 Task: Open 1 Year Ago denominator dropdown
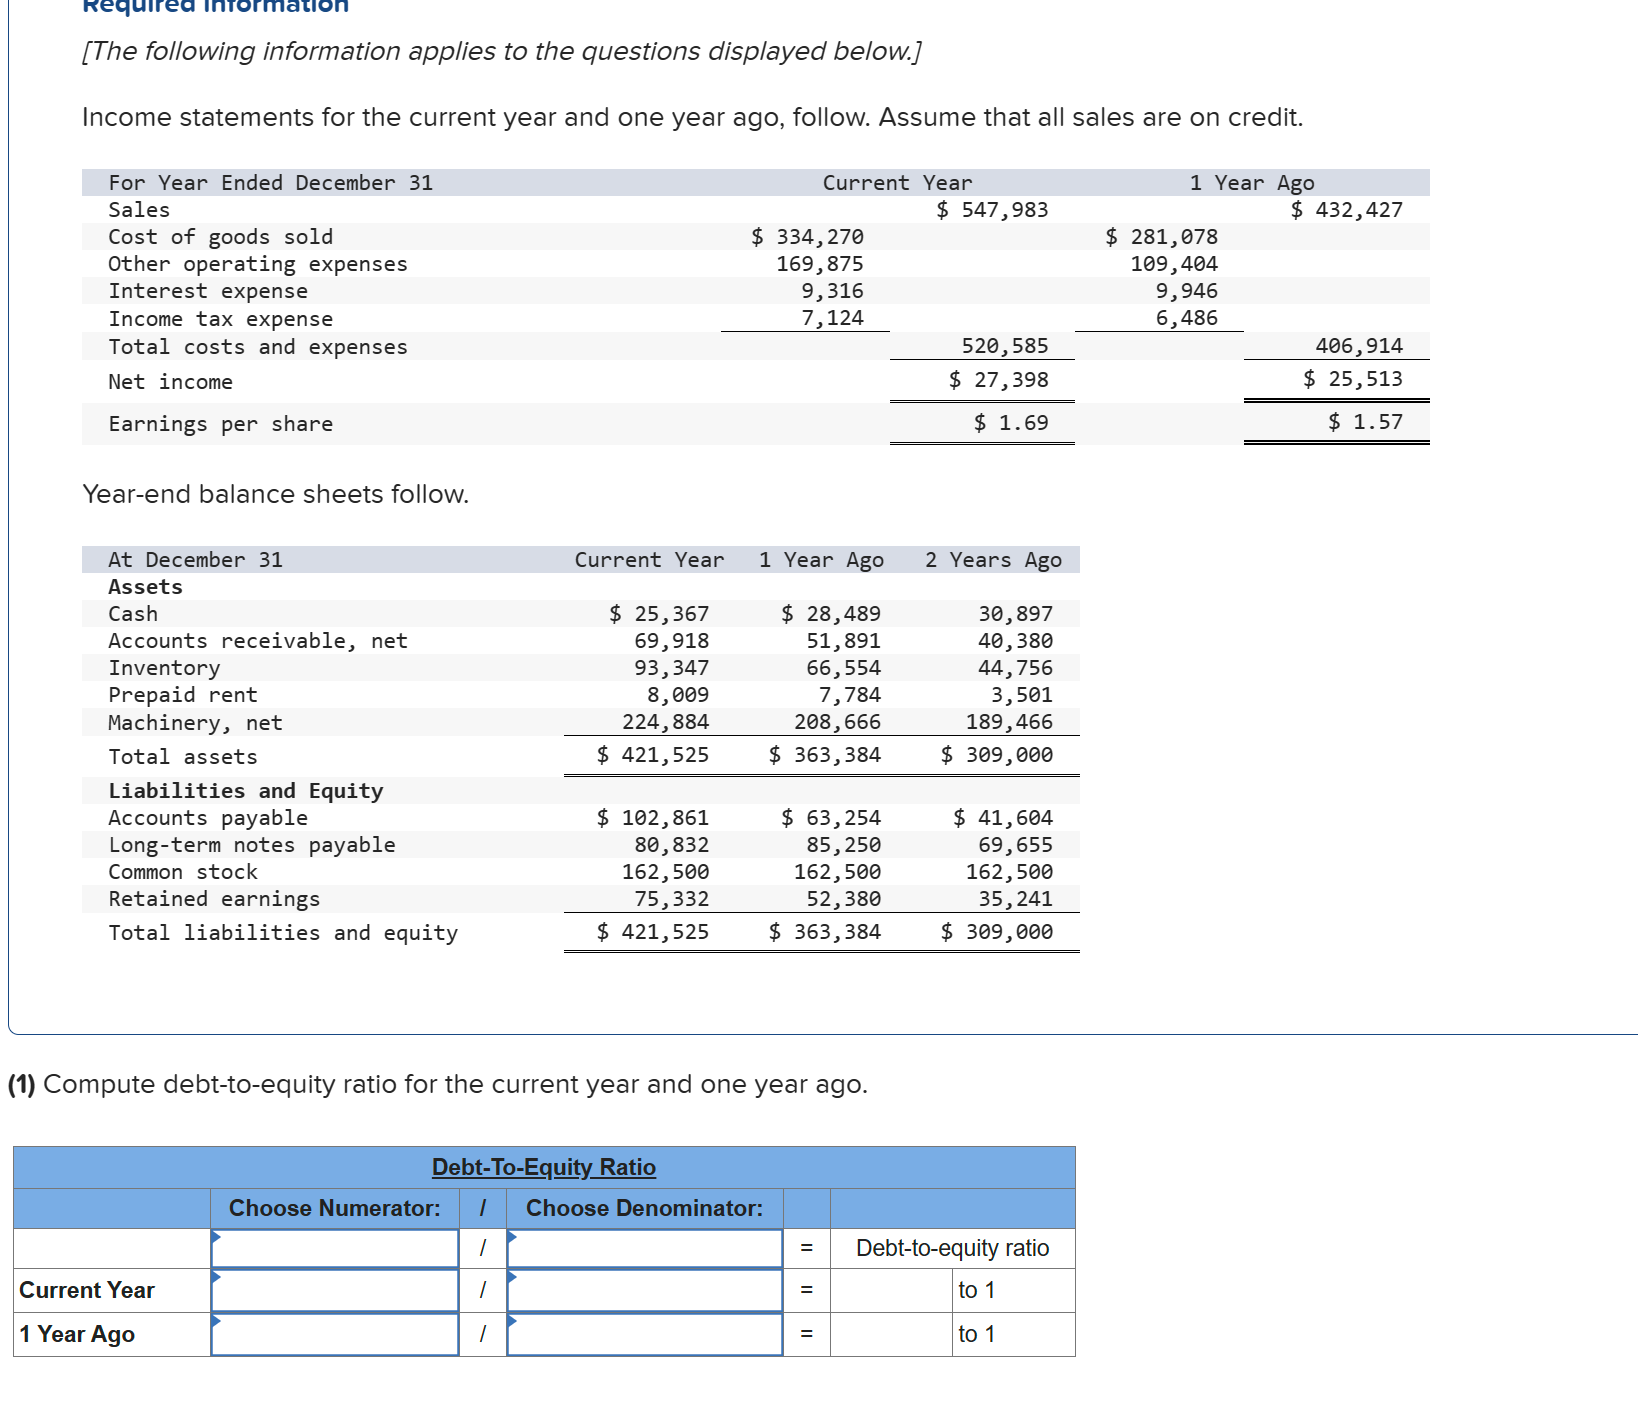point(645,1334)
